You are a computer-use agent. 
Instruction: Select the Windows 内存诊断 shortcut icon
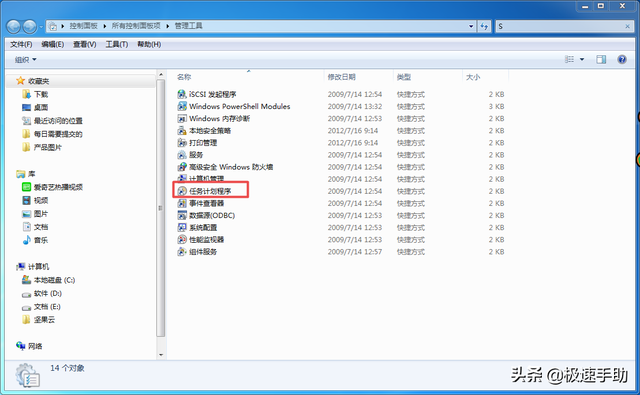tap(182, 119)
